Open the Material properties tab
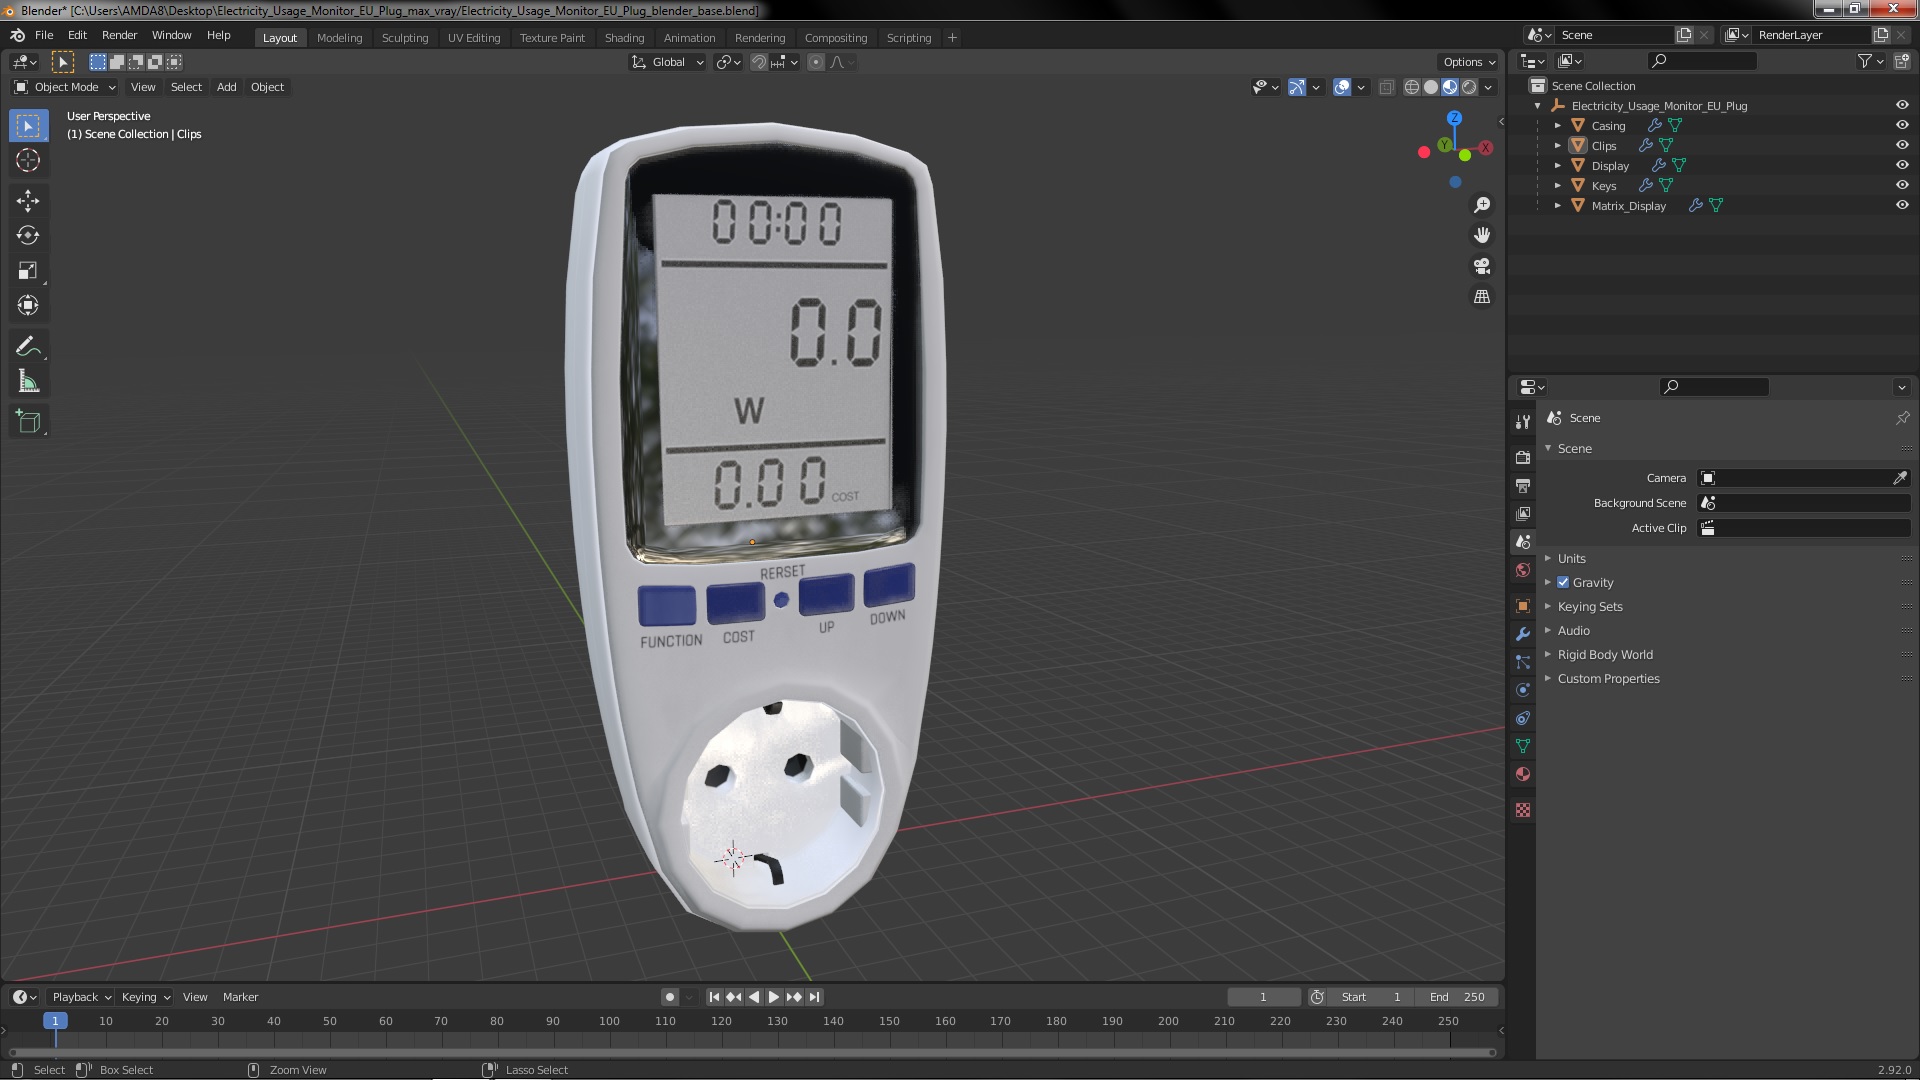The width and height of the screenshot is (1920, 1080). 1523,774
